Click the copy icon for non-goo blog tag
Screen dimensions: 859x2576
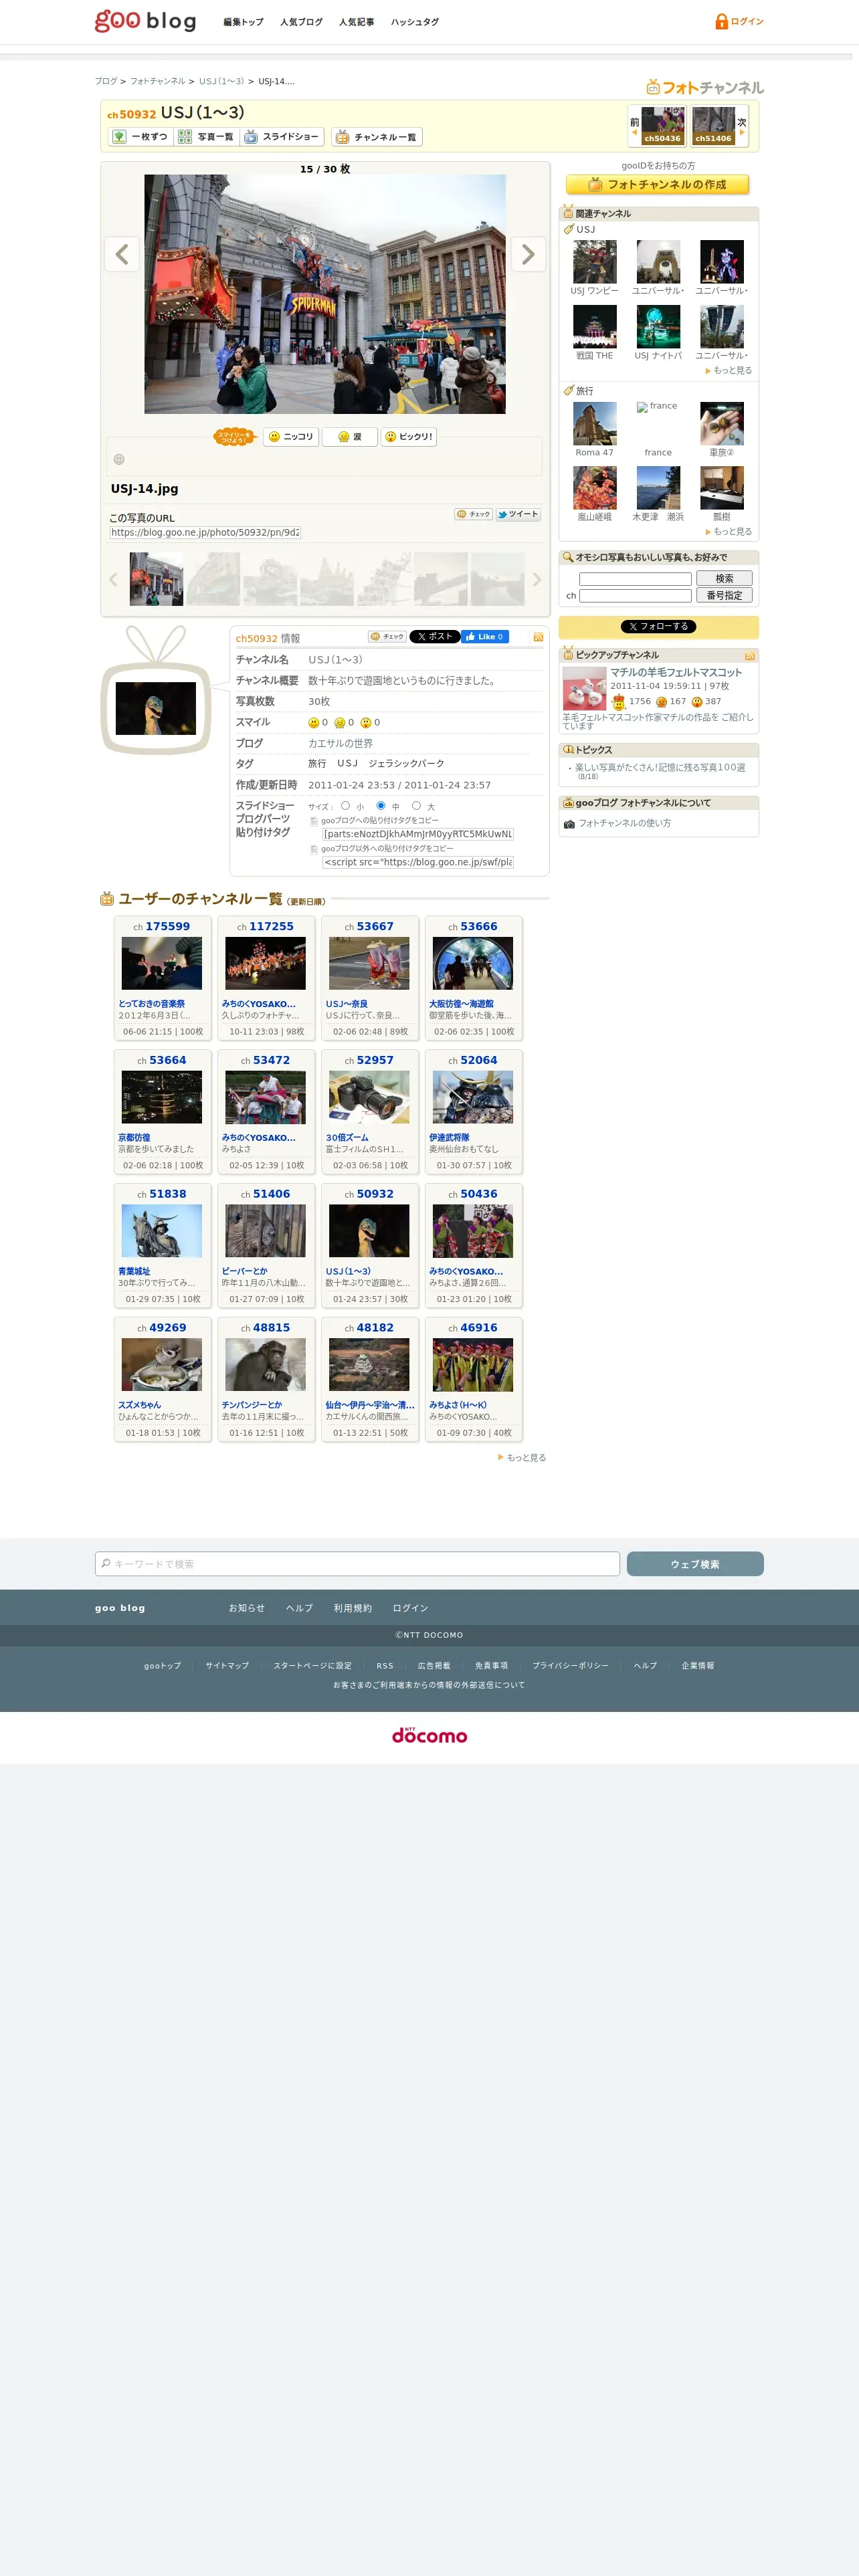click(x=314, y=849)
